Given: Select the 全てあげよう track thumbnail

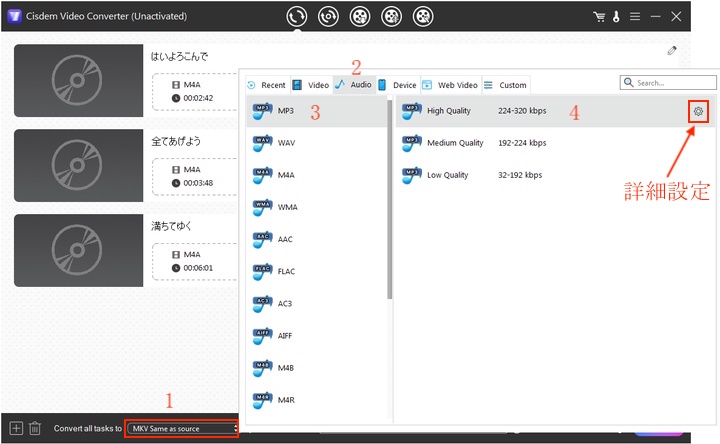Looking at the screenshot, I should (79, 165).
